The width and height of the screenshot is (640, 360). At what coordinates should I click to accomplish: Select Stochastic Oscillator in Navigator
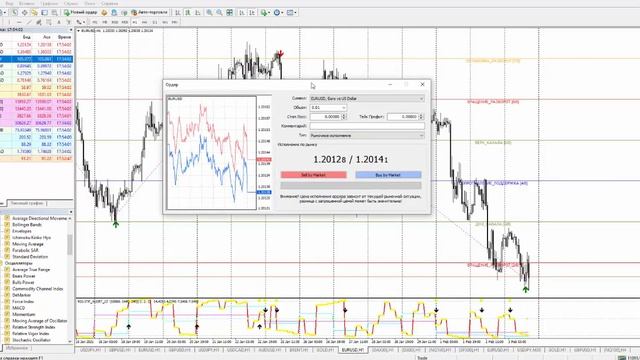click(31, 340)
